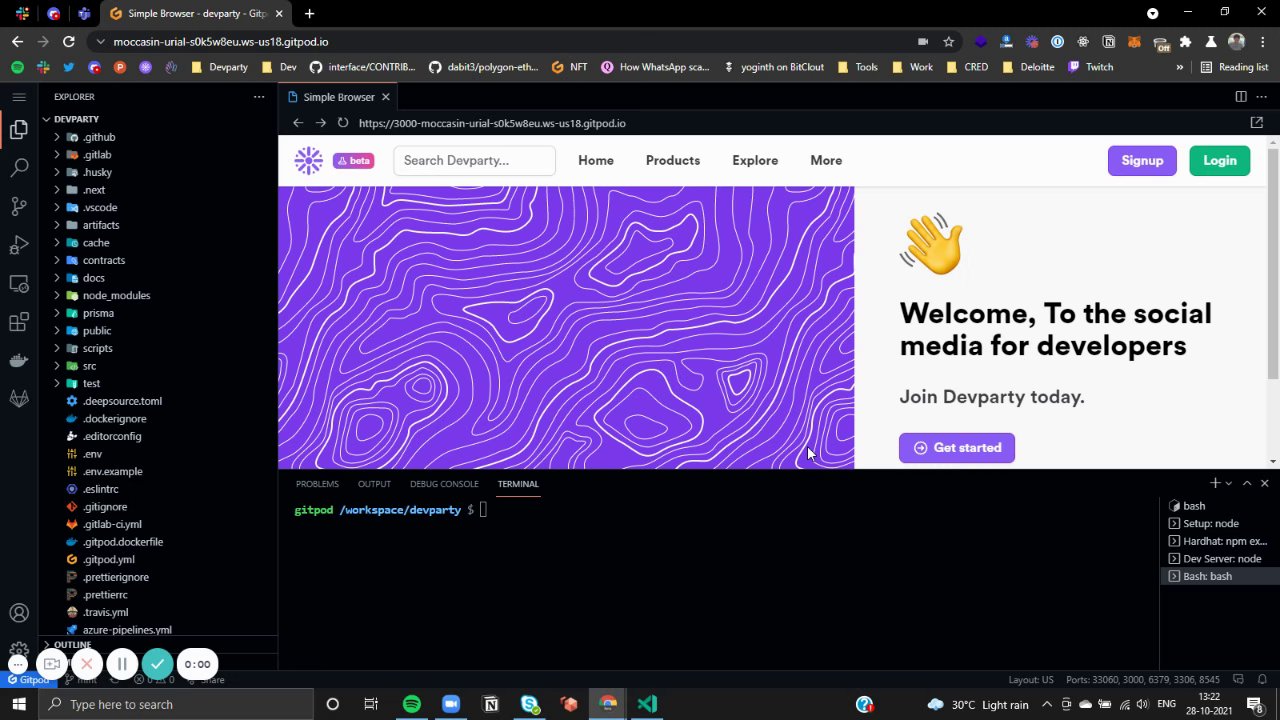The height and width of the screenshot is (720, 1280).
Task: Go forward in Simple Browser
Action: (320, 123)
